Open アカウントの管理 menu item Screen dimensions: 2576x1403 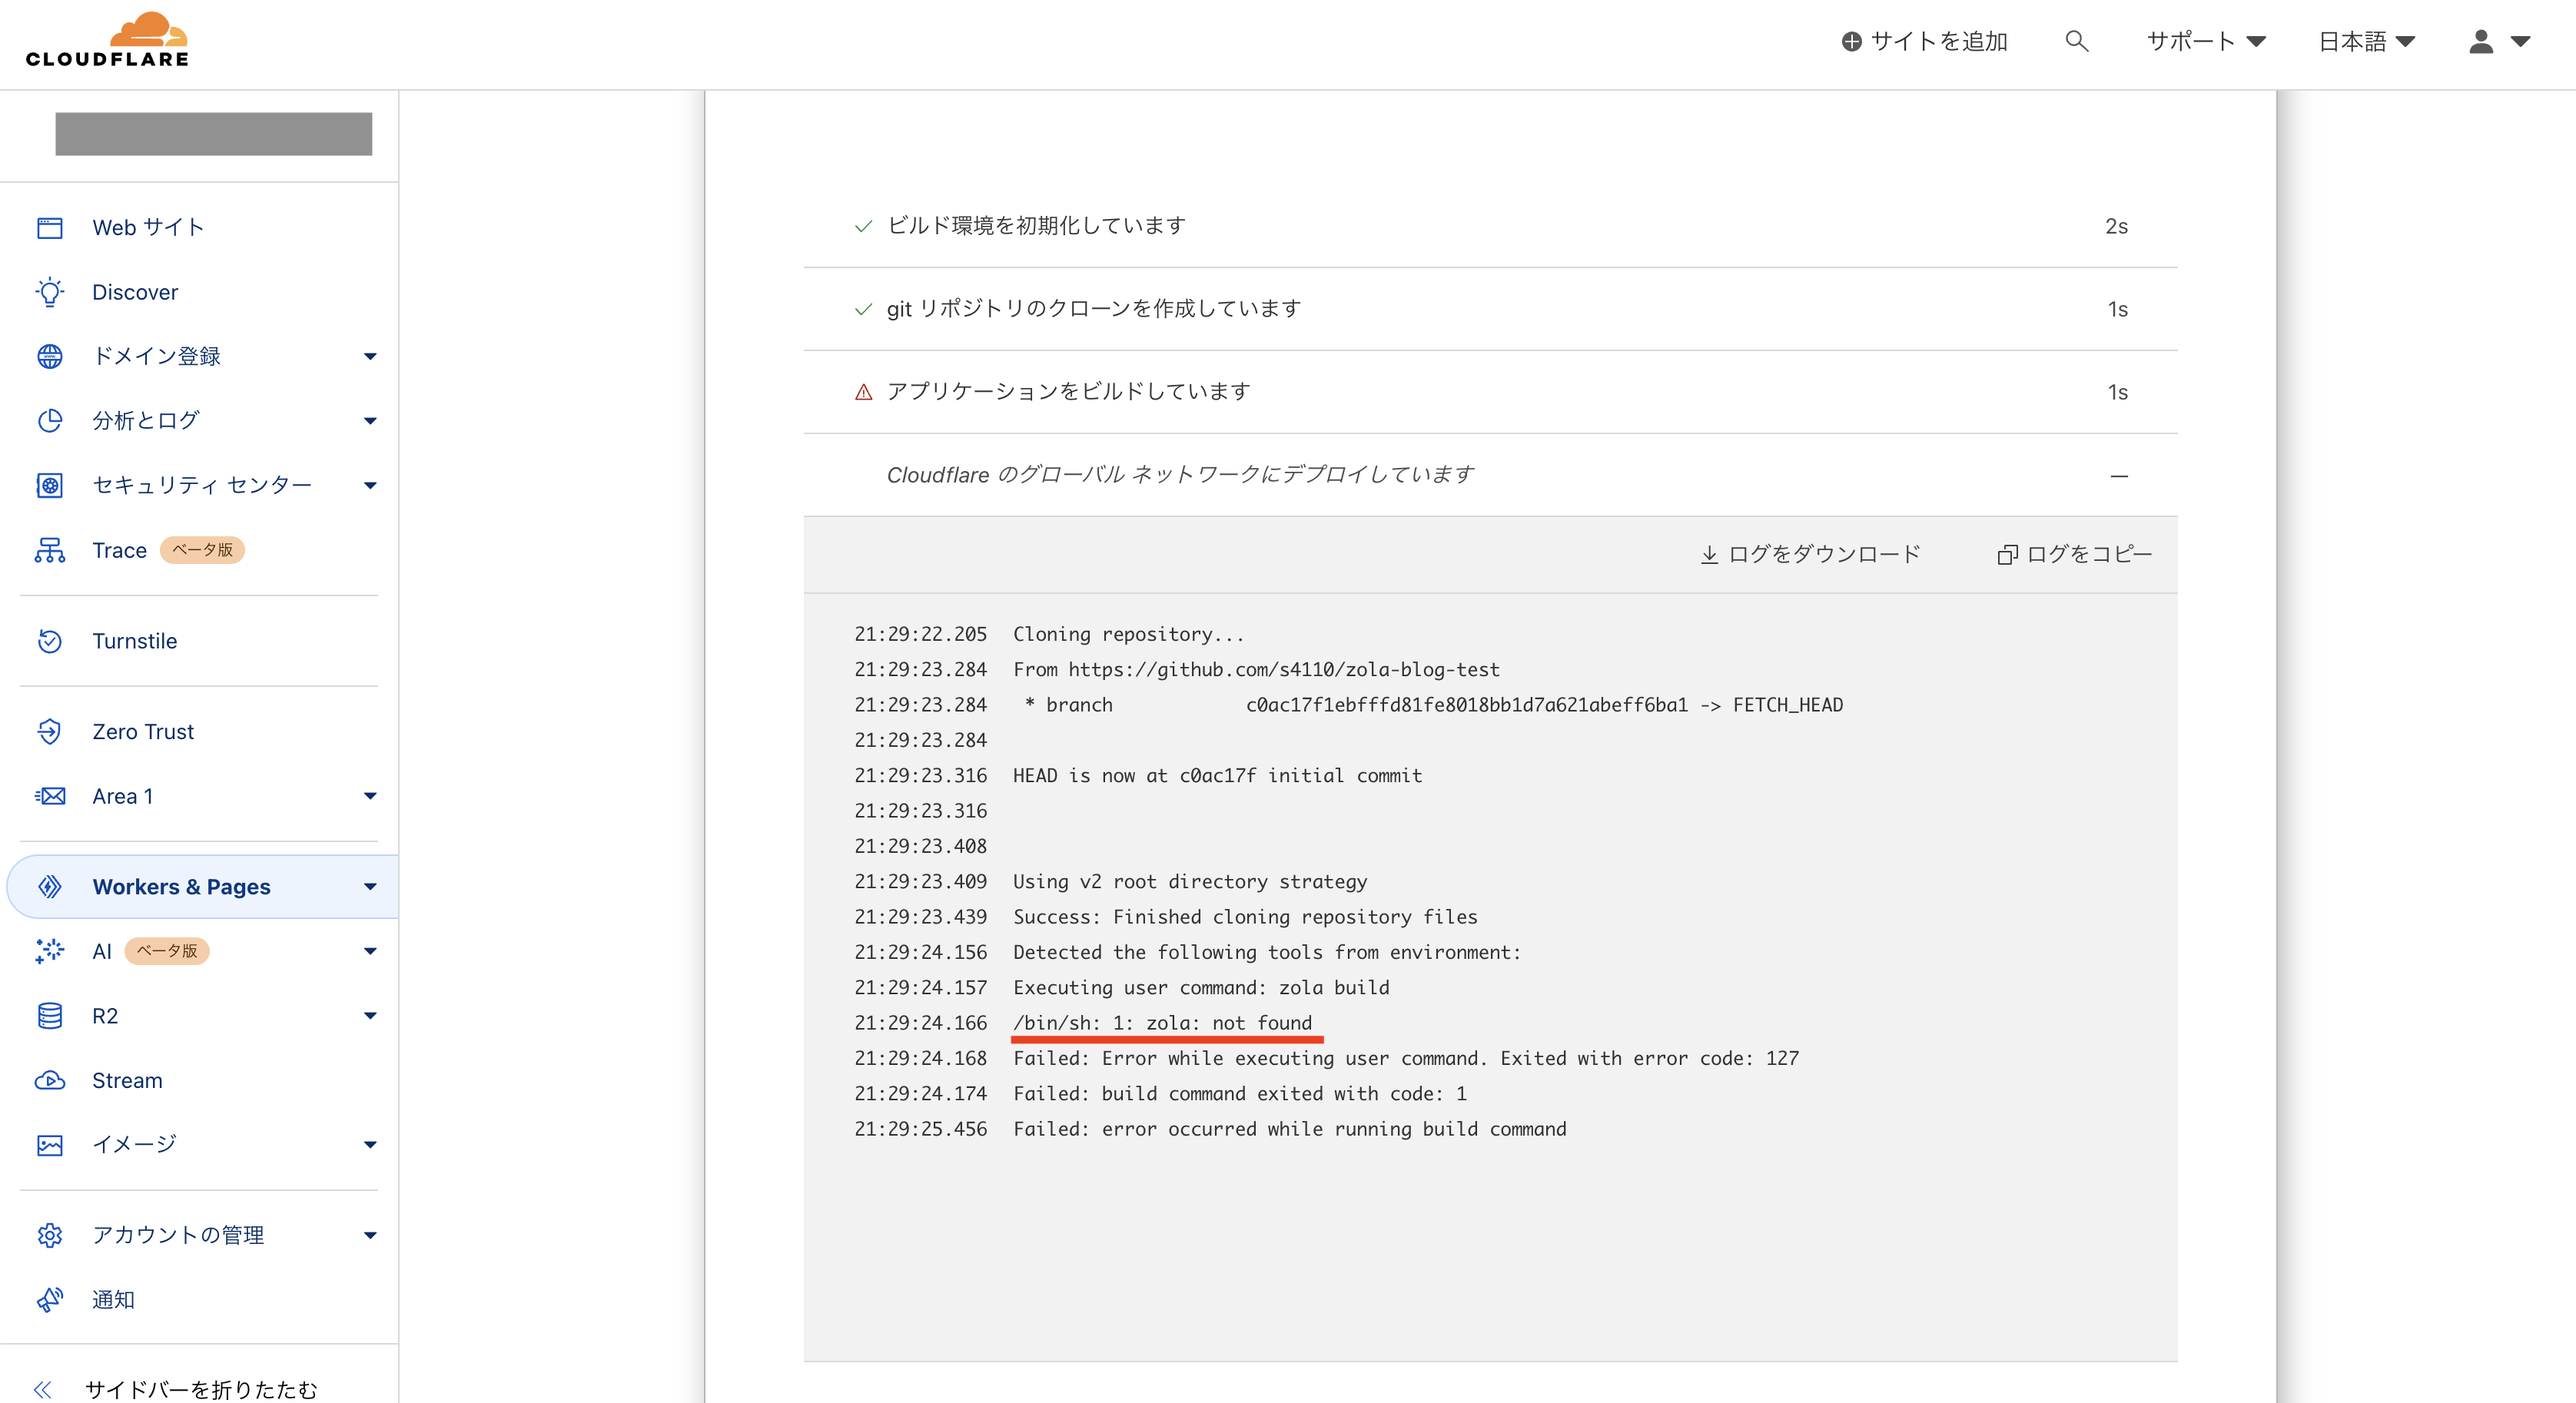click(x=178, y=1235)
